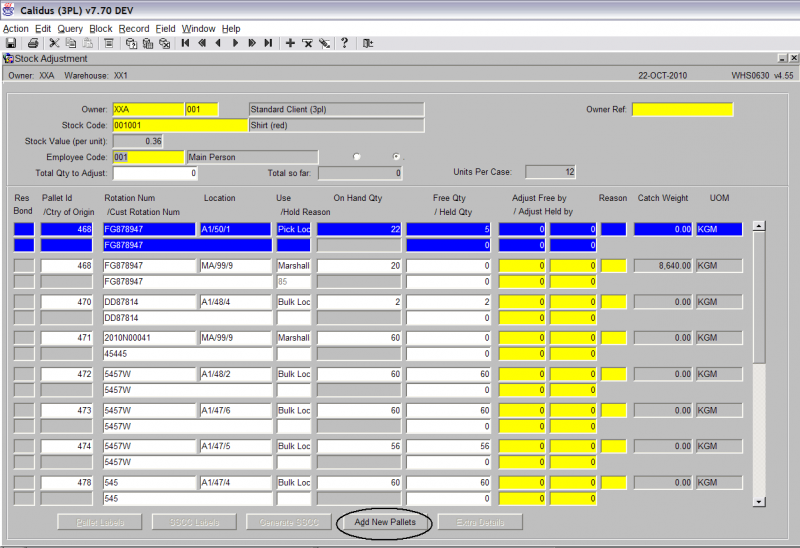The height and width of the screenshot is (548, 800).
Task: Click the Stock Adjustment window icon
Action: click(x=8, y=59)
